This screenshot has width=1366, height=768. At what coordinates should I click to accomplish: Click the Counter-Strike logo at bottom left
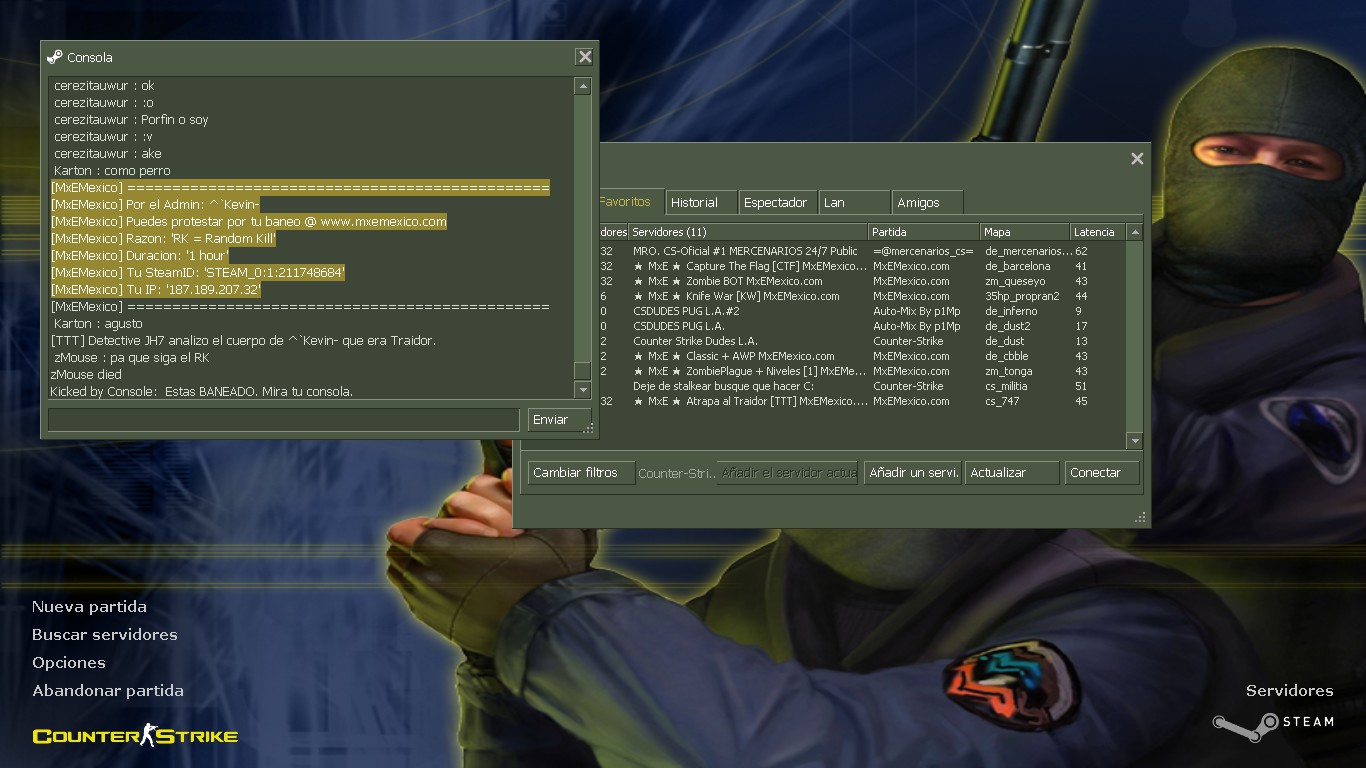point(135,737)
